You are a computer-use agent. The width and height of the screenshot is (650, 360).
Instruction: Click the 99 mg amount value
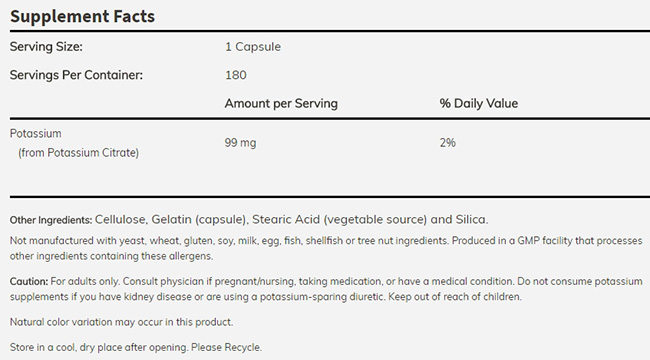pyautogui.click(x=240, y=143)
